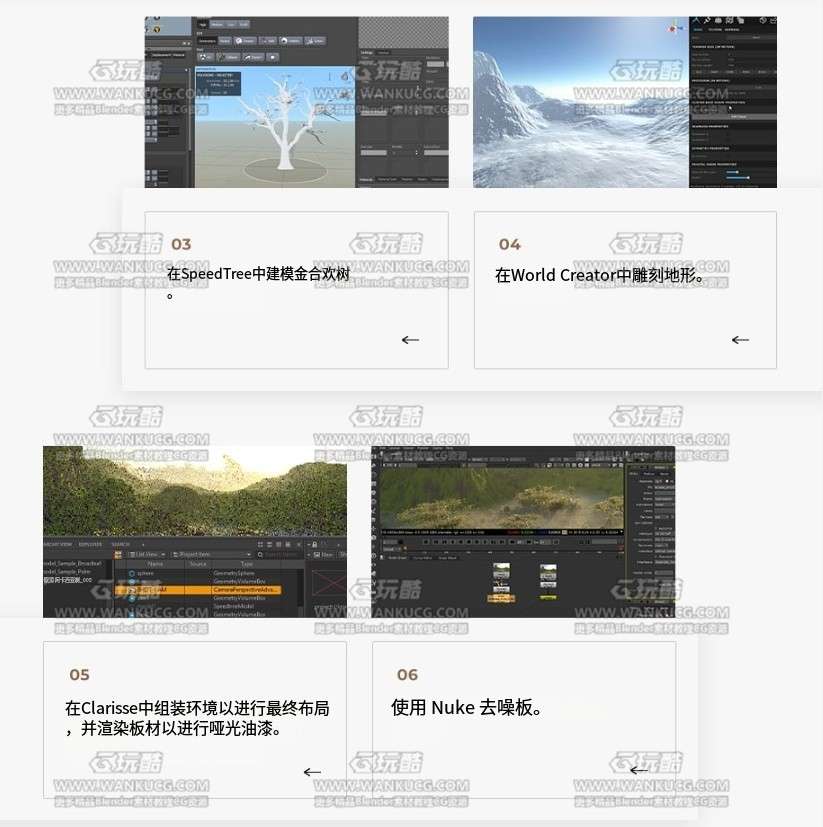The image size is (823, 827).
Task: Select the orange highlighted node in Nuke's node graph
Action: (501, 598)
